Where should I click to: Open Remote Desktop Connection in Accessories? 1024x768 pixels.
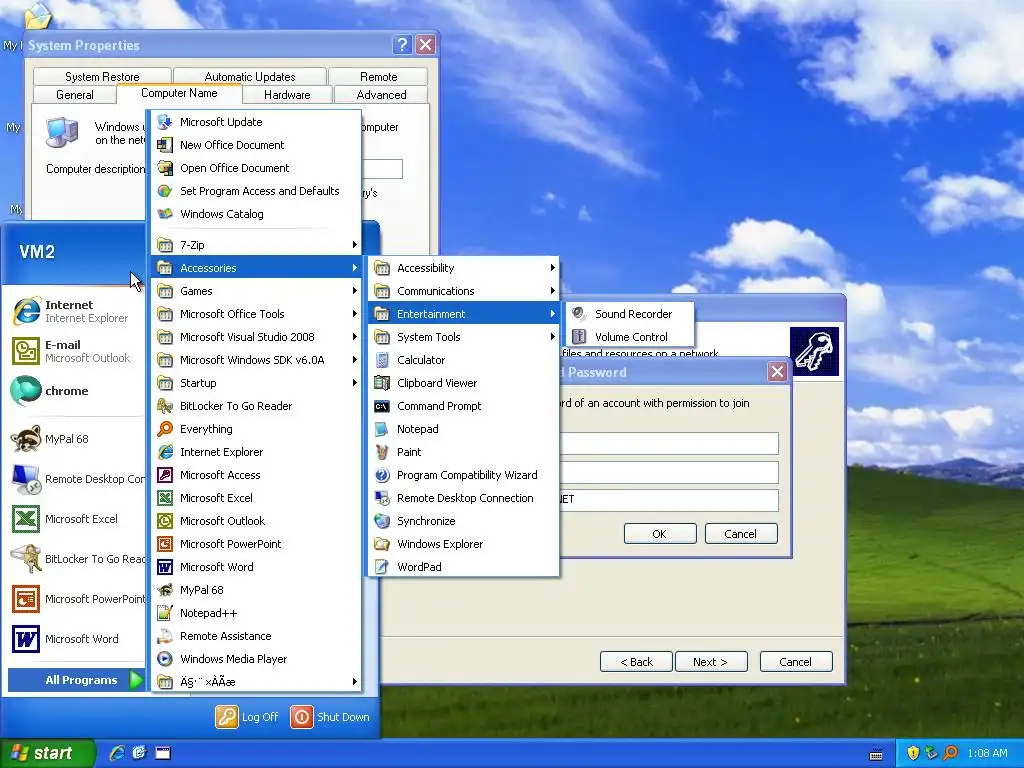(464, 498)
